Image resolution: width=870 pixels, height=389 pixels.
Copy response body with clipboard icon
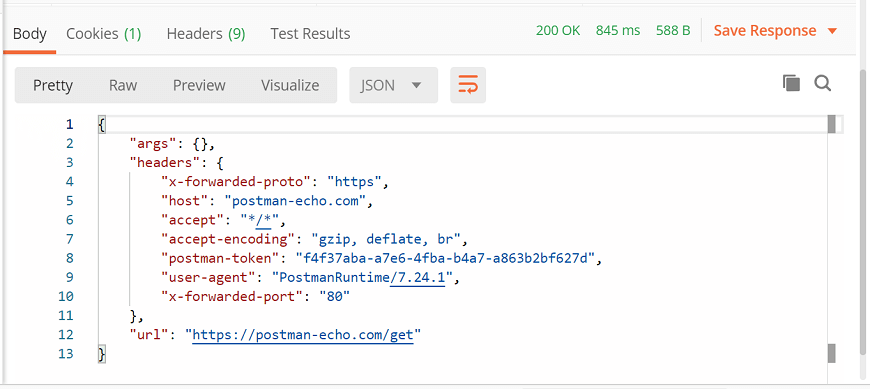pyautogui.click(x=791, y=84)
